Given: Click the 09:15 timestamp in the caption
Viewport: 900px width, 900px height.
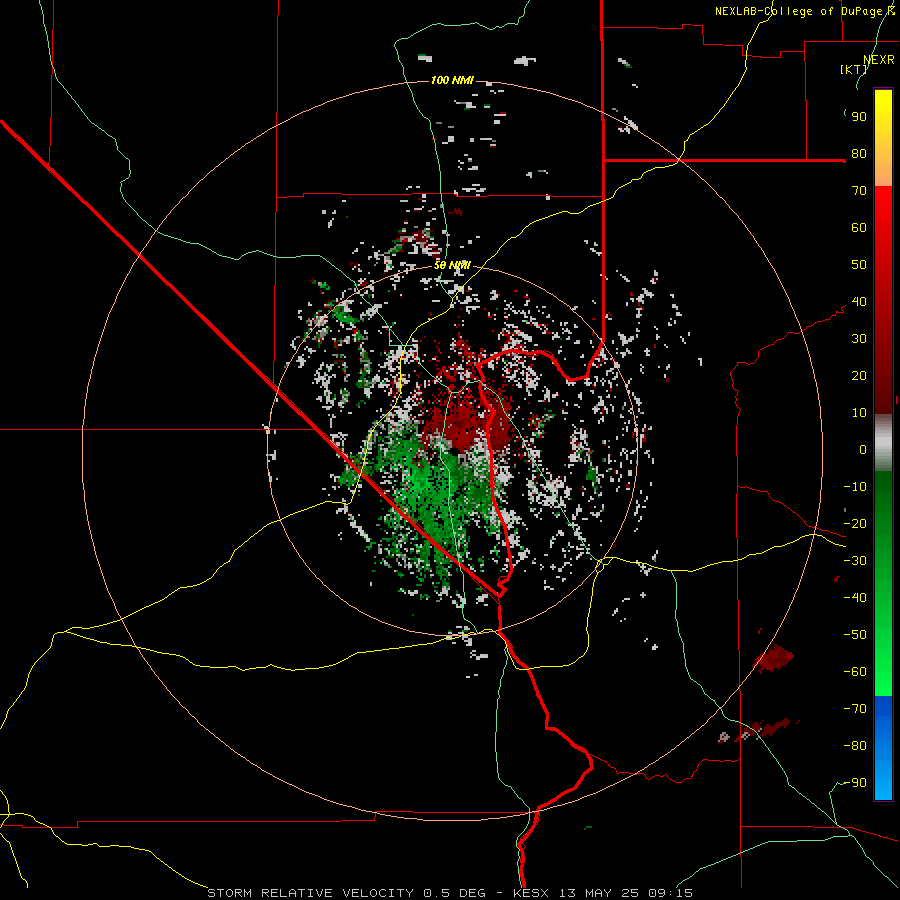Looking at the screenshot, I should (x=670, y=893).
